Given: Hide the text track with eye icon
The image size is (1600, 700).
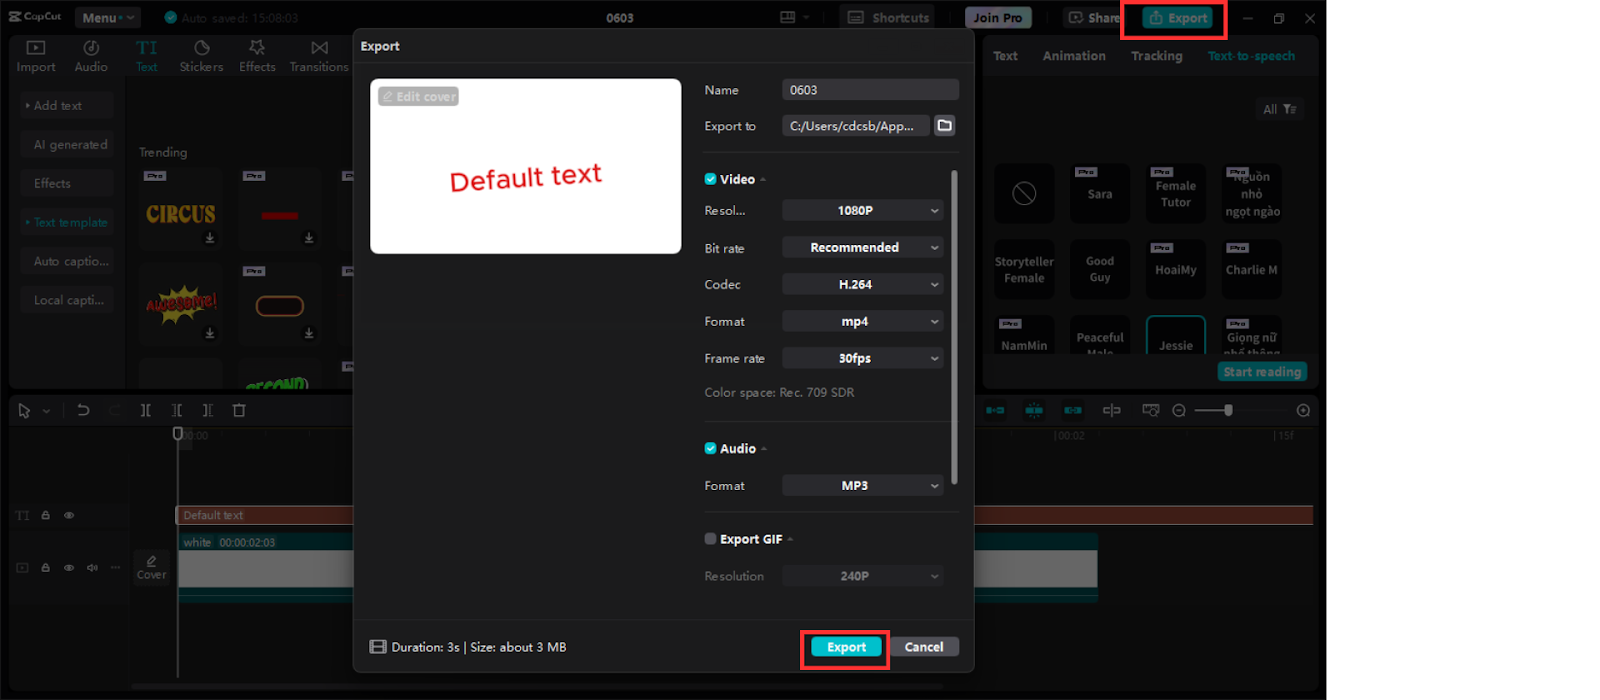Looking at the screenshot, I should [x=69, y=515].
